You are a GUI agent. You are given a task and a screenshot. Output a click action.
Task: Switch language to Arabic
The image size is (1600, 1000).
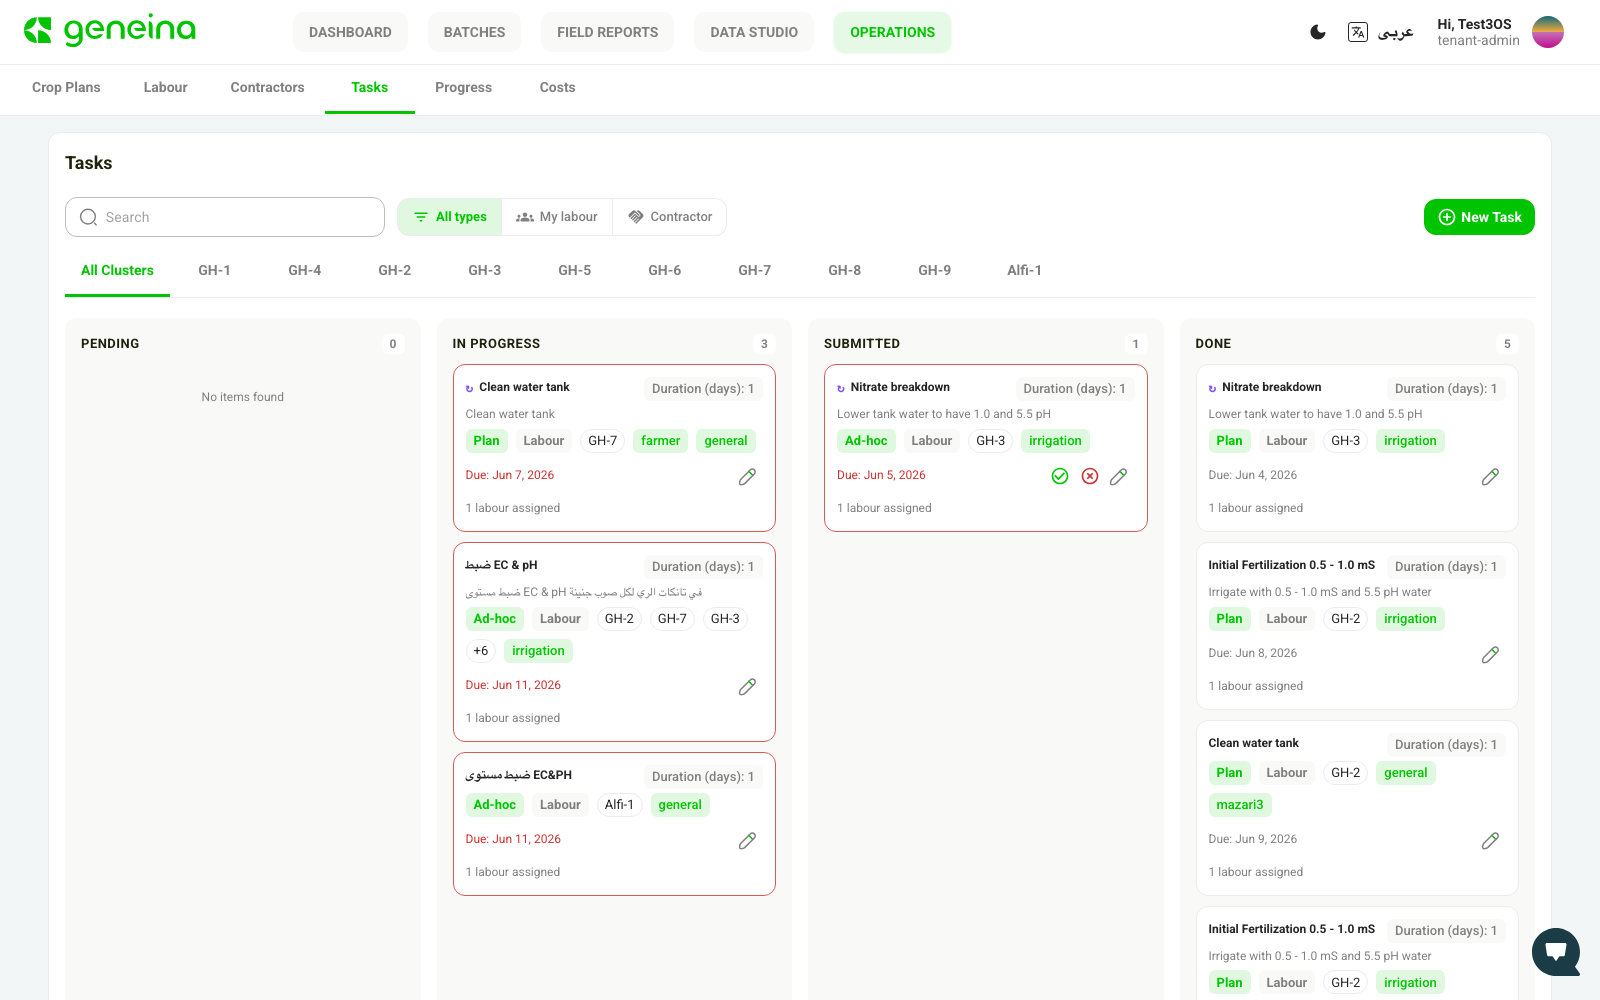click(1395, 32)
